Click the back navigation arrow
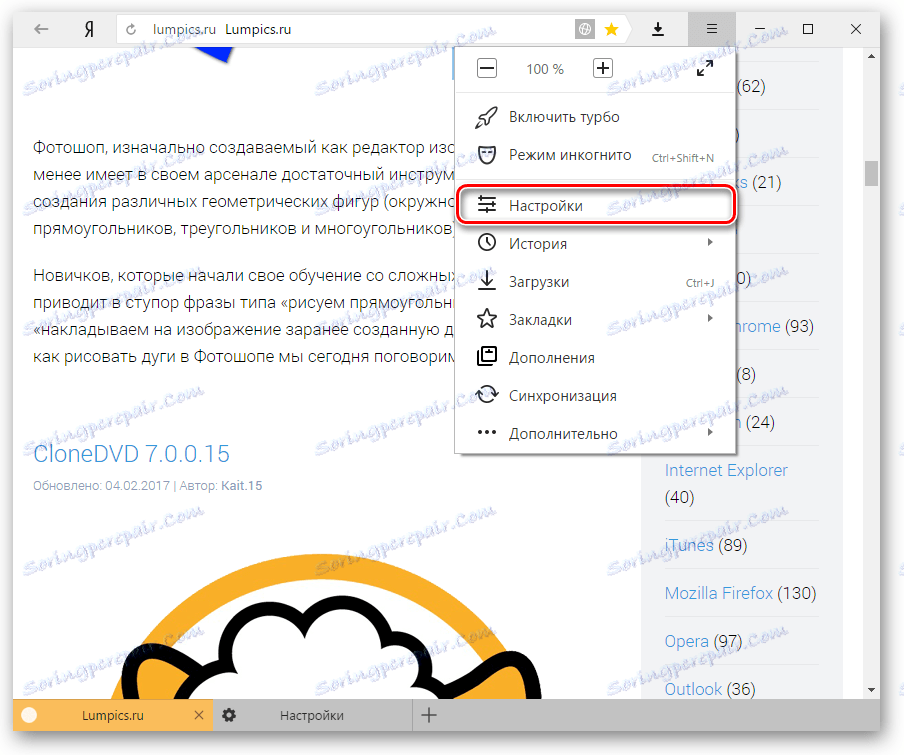The height and width of the screenshot is (755, 904). 40,29
